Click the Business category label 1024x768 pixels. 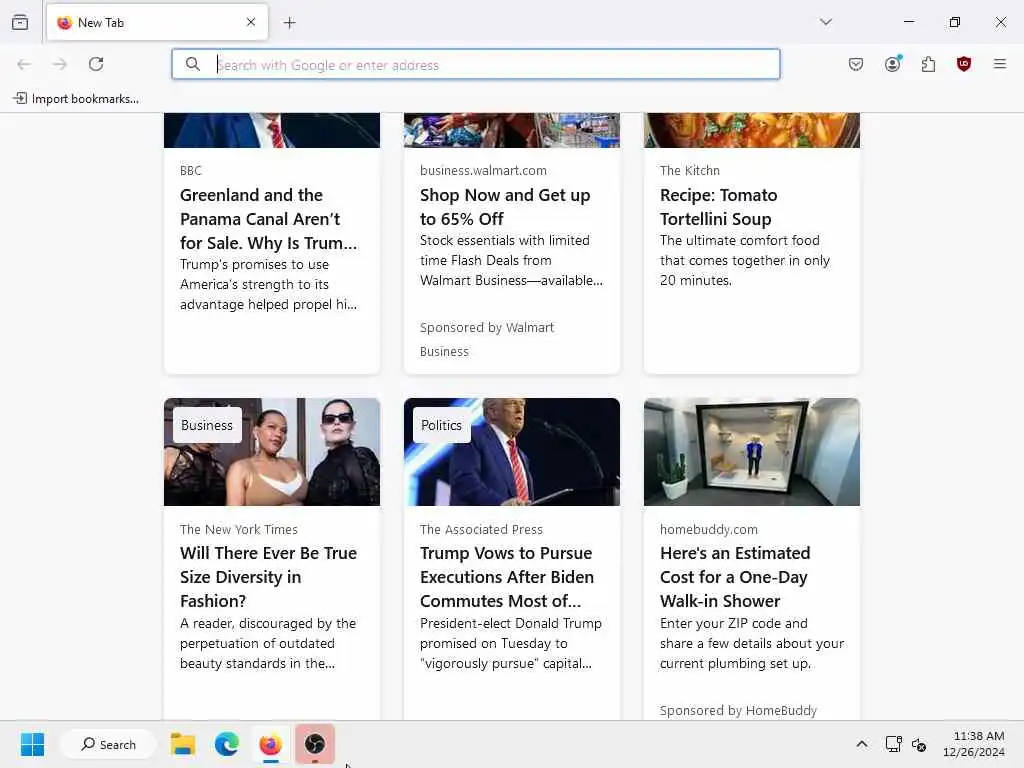(x=207, y=425)
